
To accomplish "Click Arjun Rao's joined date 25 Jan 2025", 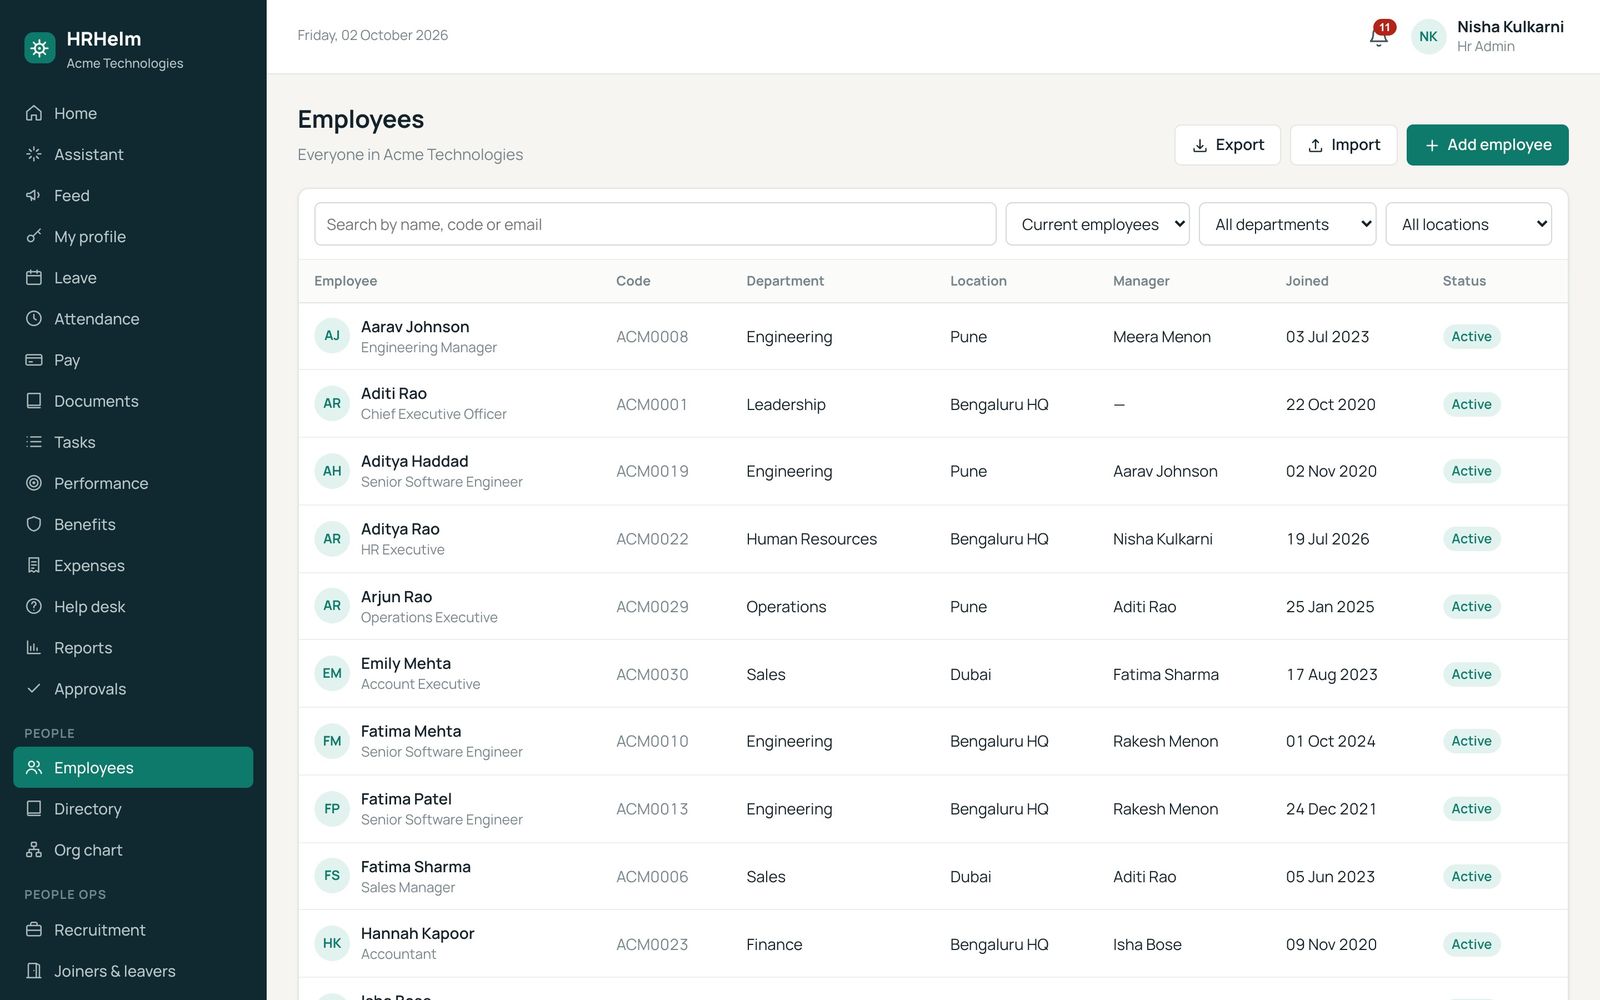I will click(x=1330, y=606).
